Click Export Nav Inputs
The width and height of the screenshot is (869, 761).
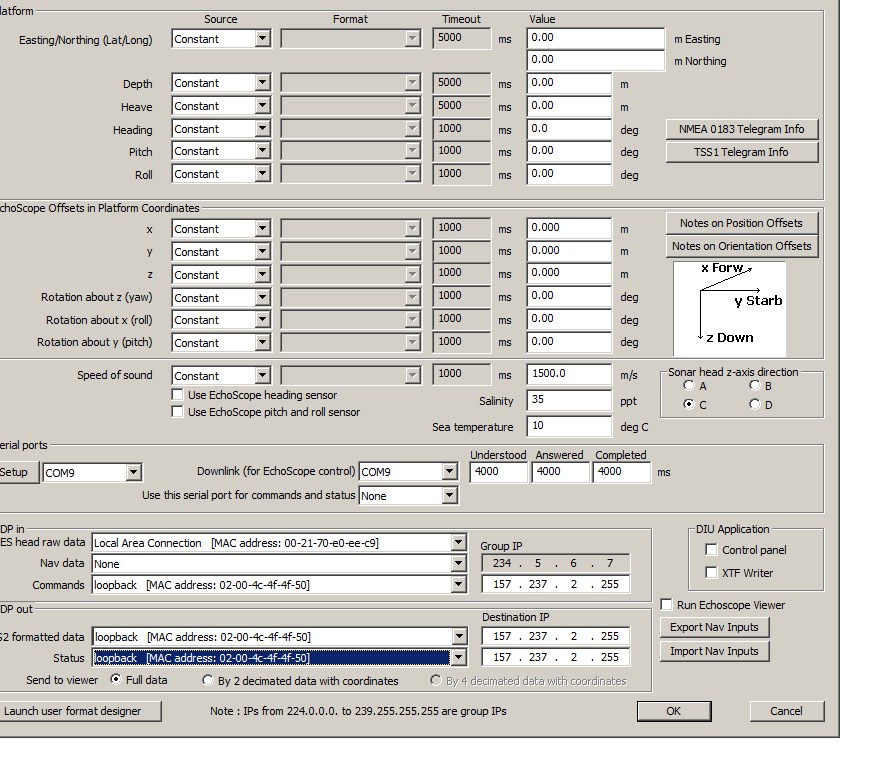click(714, 628)
